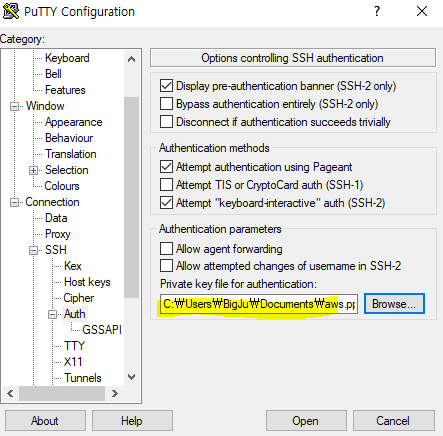
Task: Open the Translation category
Action: click(x=71, y=154)
